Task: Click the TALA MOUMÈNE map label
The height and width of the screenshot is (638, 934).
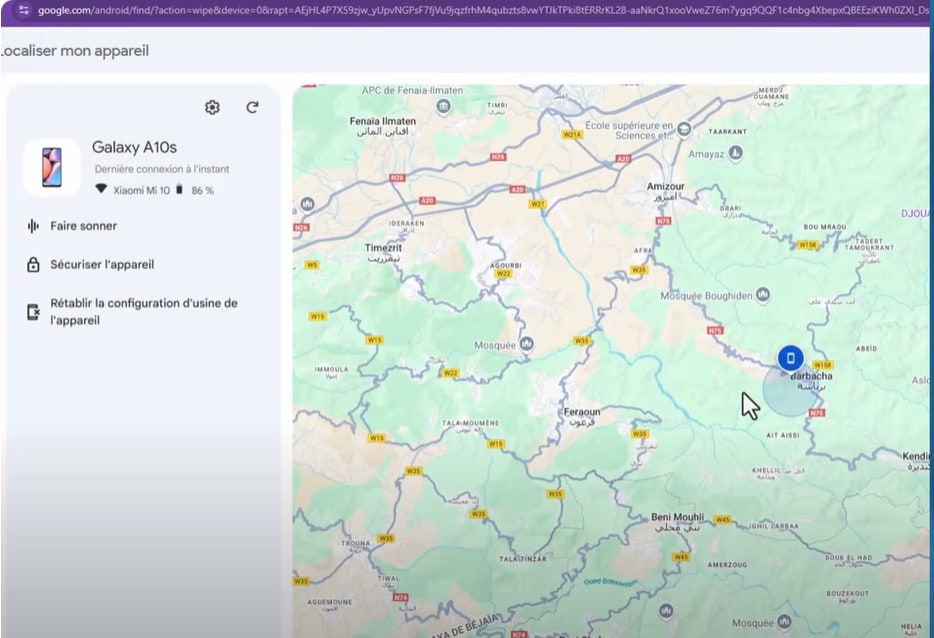Action: 471,423
